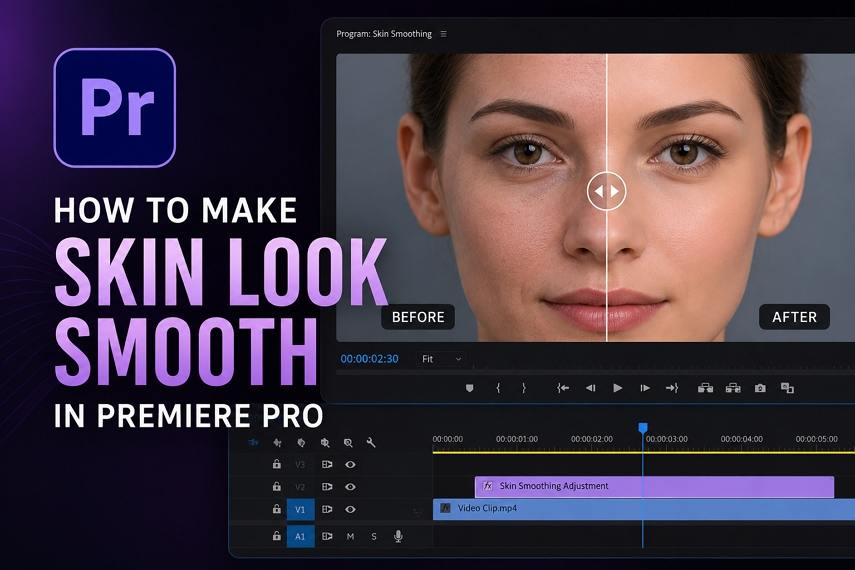Step back one frame
The image size is (855, 570).
pos(591,388)
